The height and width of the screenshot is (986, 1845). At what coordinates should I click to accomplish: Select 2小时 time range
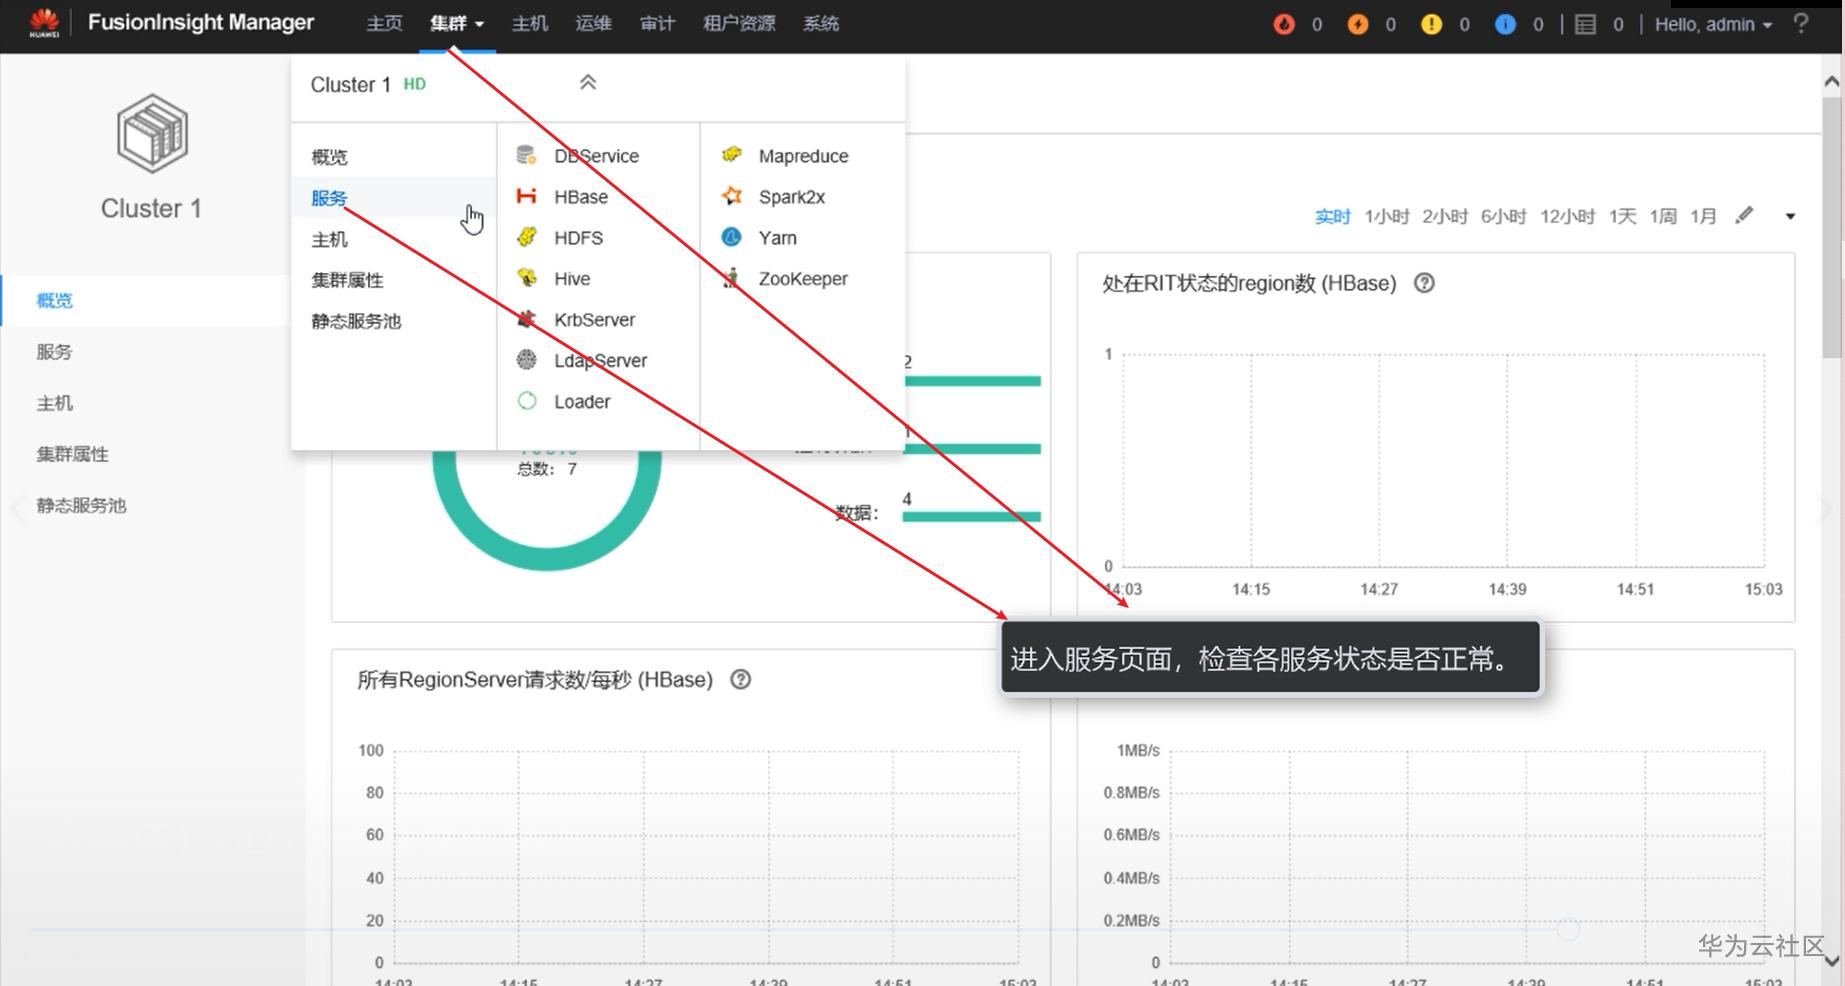click(1445, 216)
